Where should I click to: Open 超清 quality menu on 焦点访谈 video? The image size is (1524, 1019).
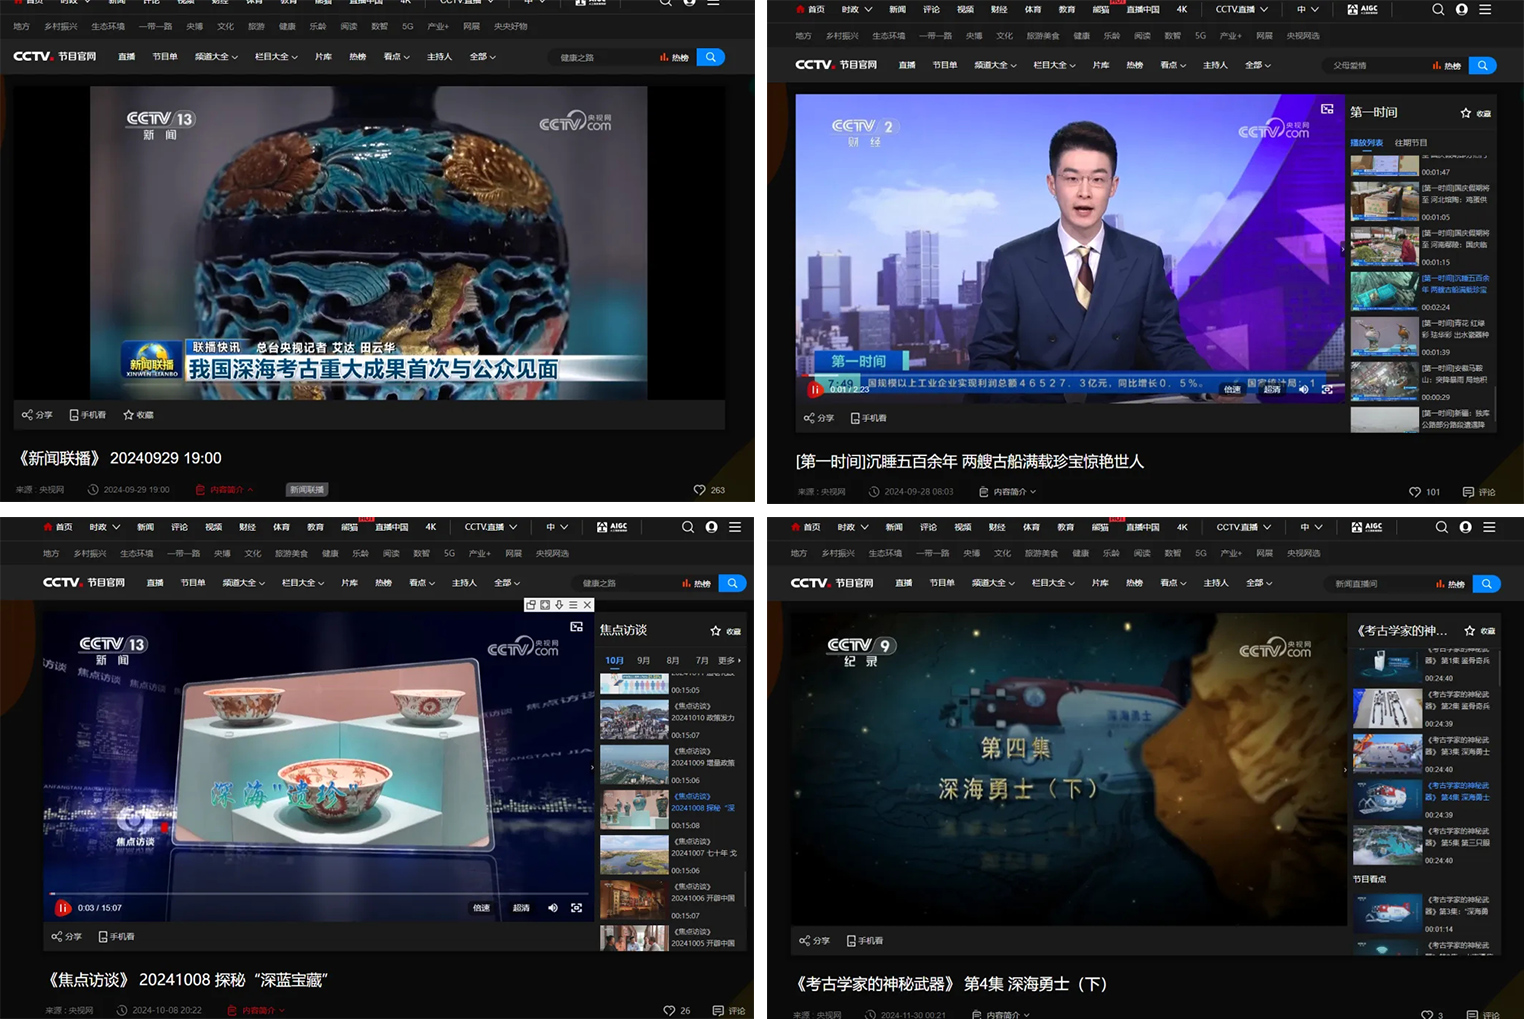pos(521,908)
